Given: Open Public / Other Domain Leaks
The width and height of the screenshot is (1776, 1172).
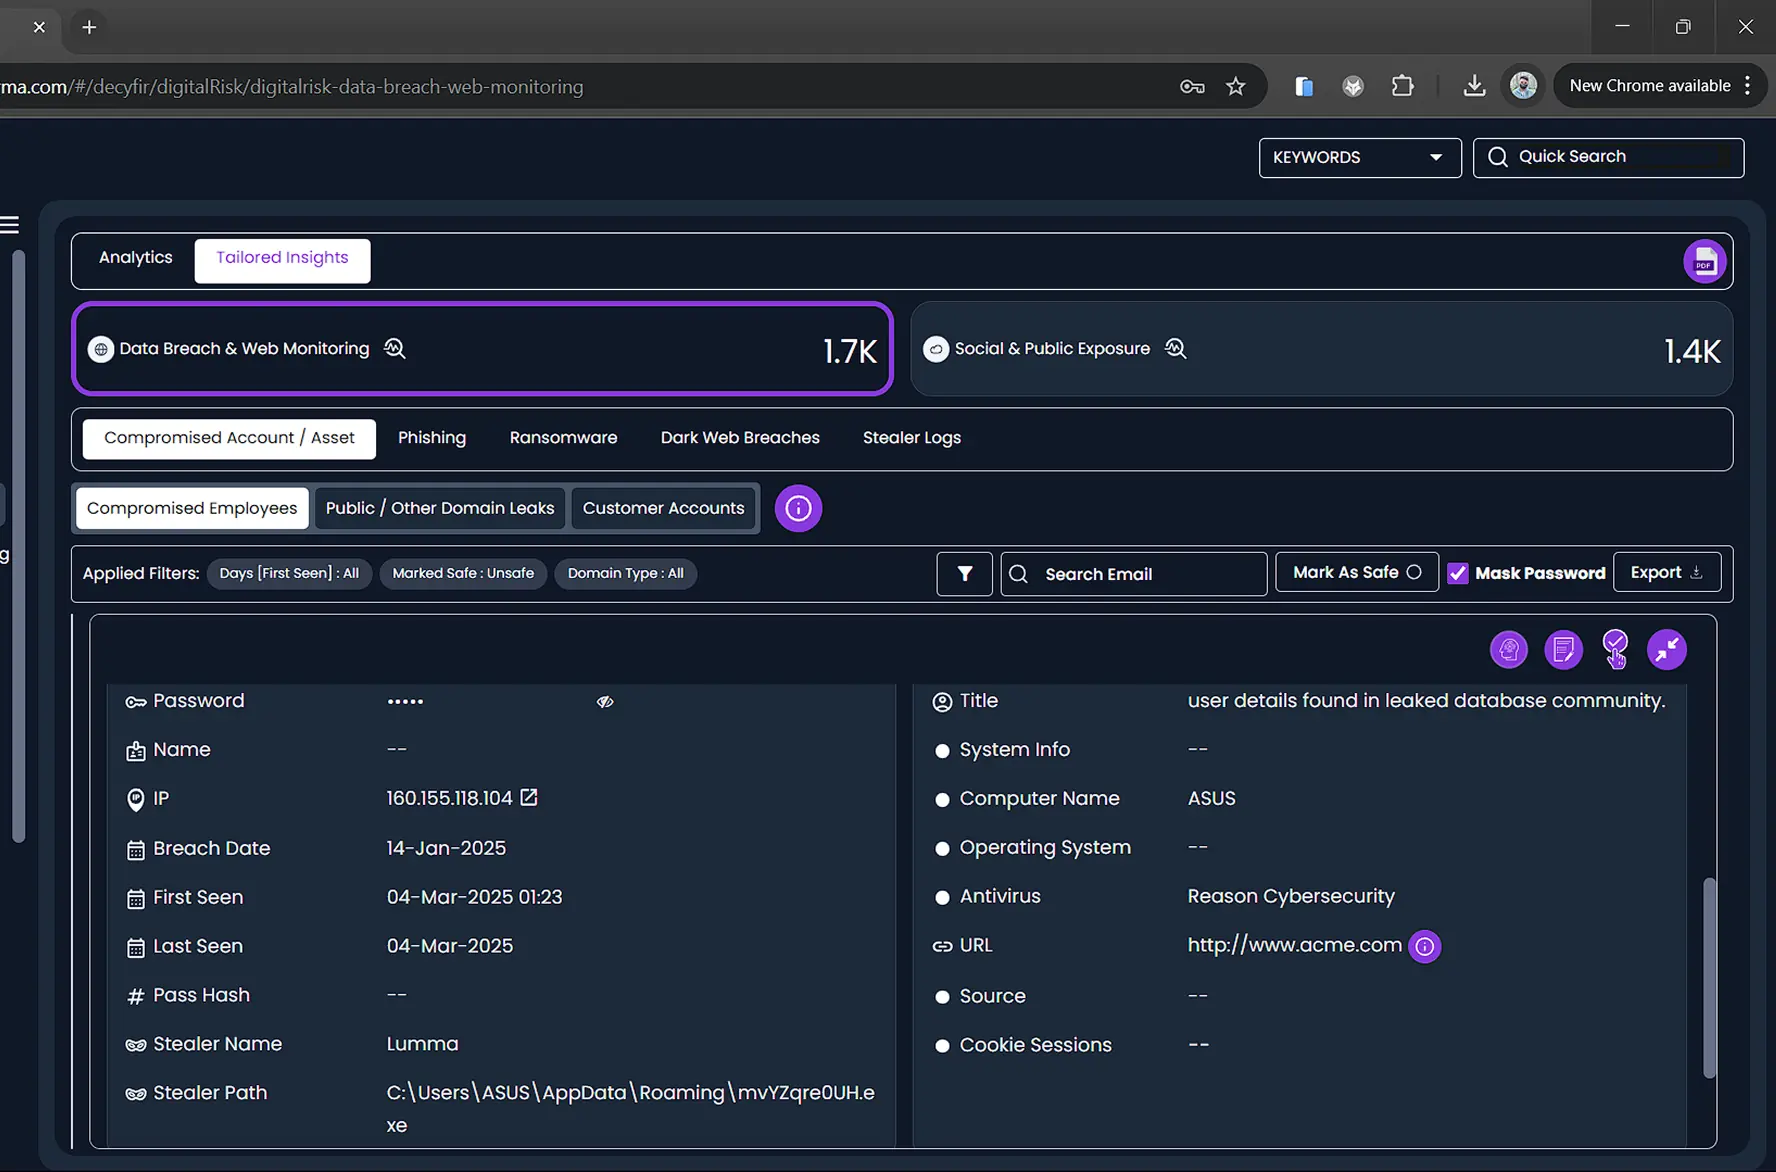Looking at the screenshot, I should (x=440, y=508).
